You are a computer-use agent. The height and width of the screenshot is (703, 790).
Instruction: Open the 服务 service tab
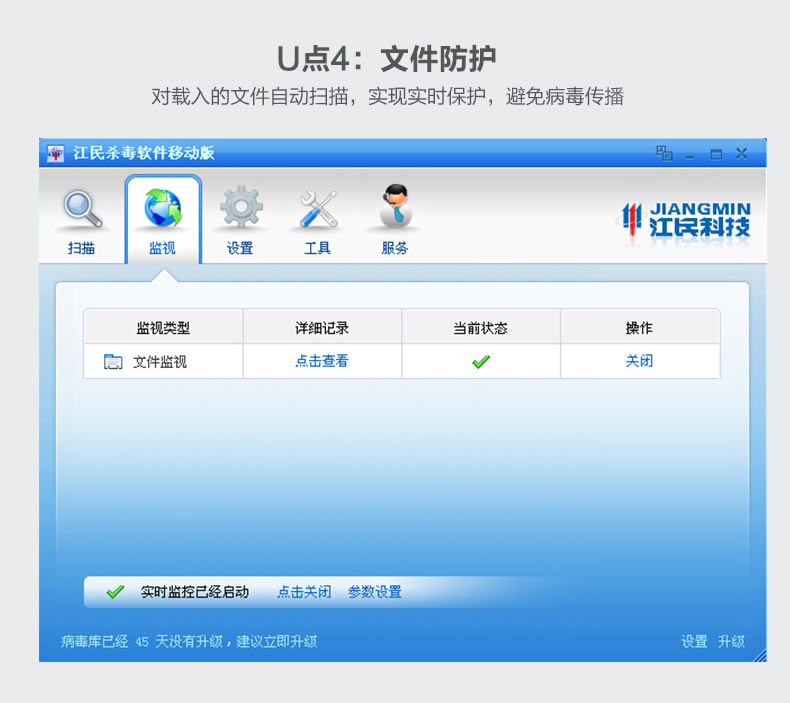click(395, 221)
